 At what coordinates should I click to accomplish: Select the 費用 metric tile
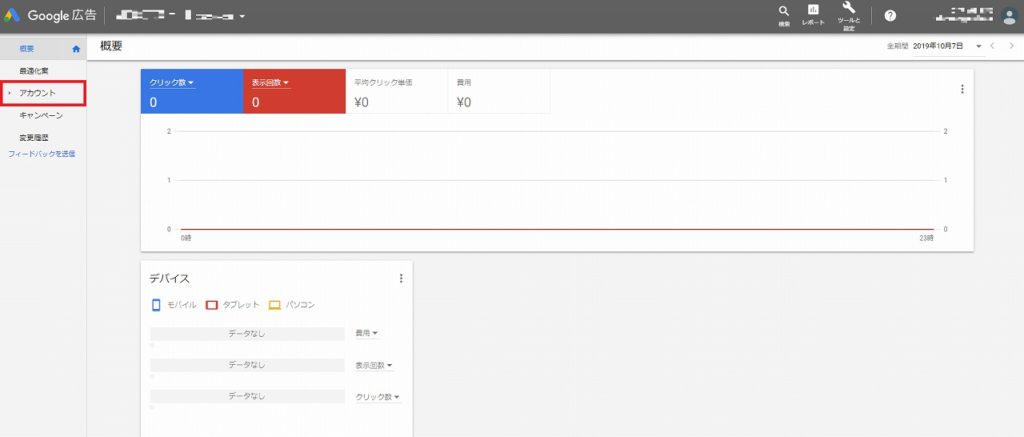pos(499,91)
